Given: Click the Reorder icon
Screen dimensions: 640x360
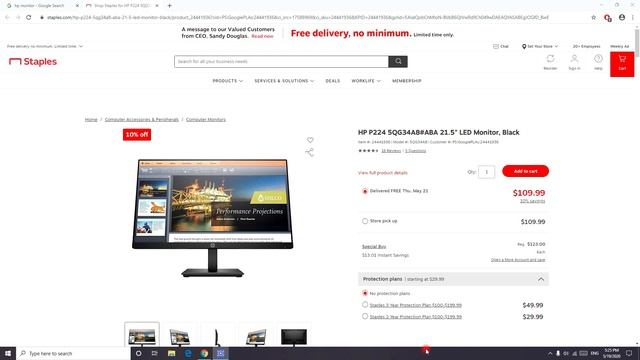Looking at the screenshot, I should [x=550, y=59].
